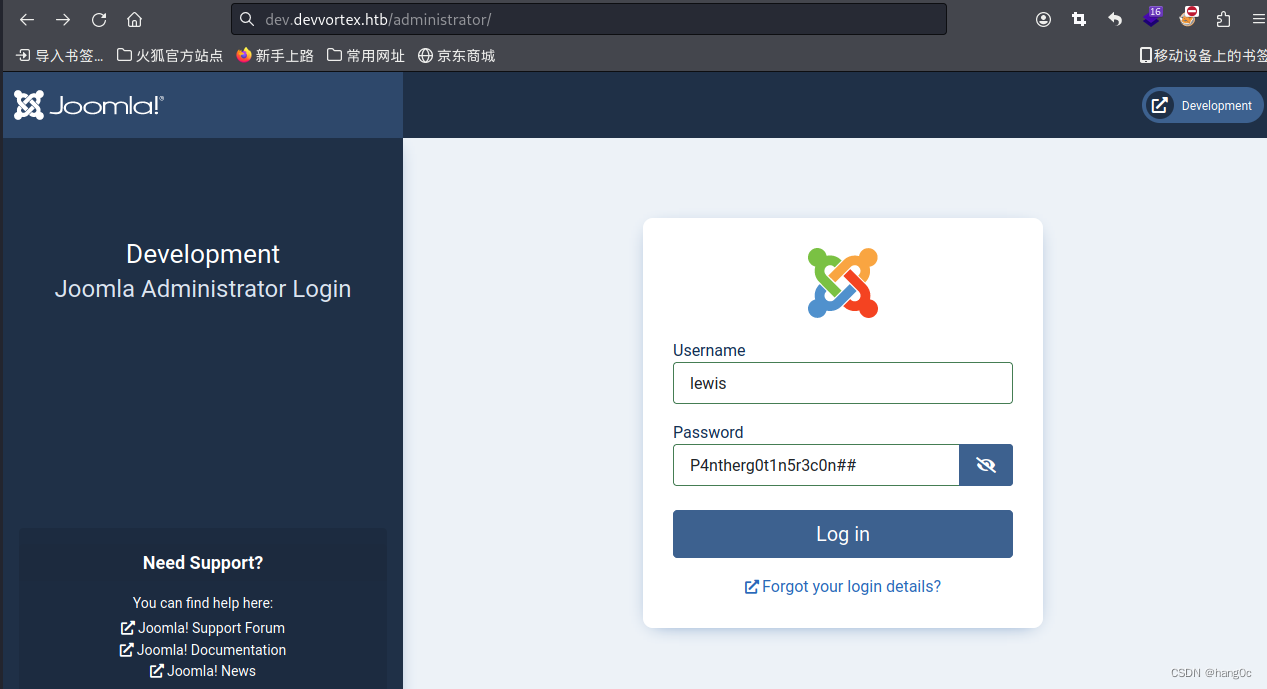Click the external link icon in Development button
This screenshot has height=689, width=1267.
click(1160, 105)
